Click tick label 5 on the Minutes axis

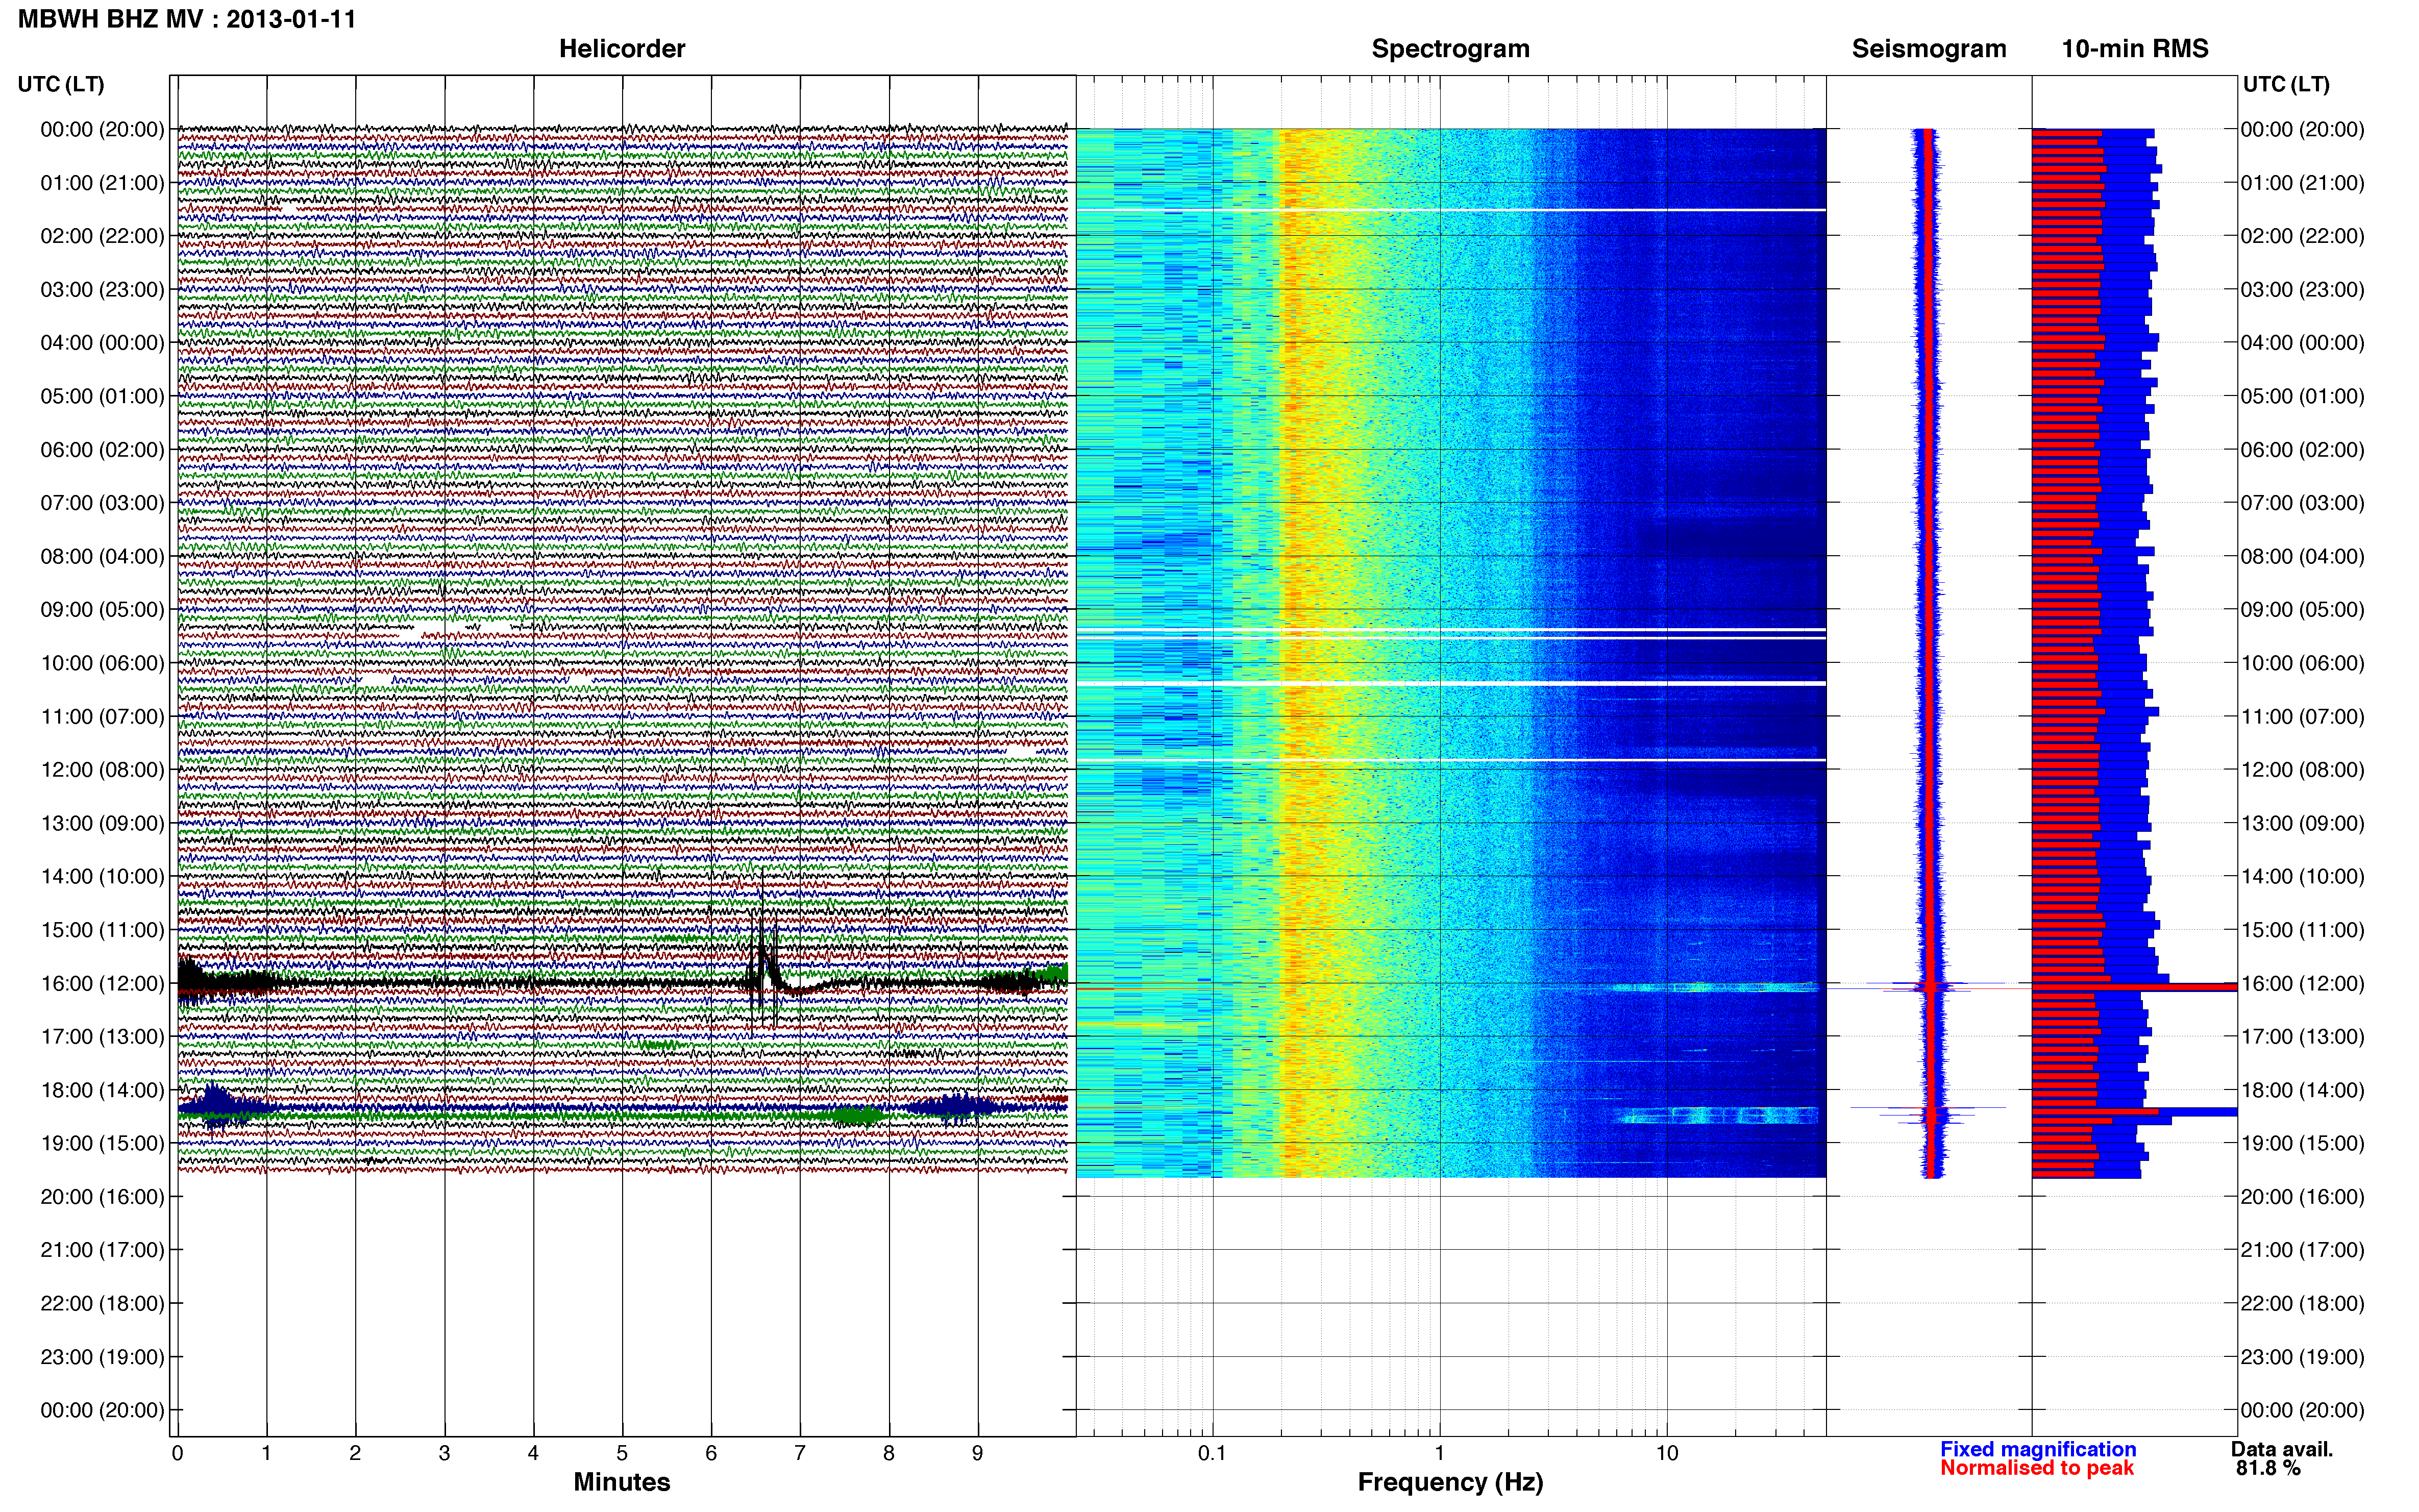[622, 1453]
